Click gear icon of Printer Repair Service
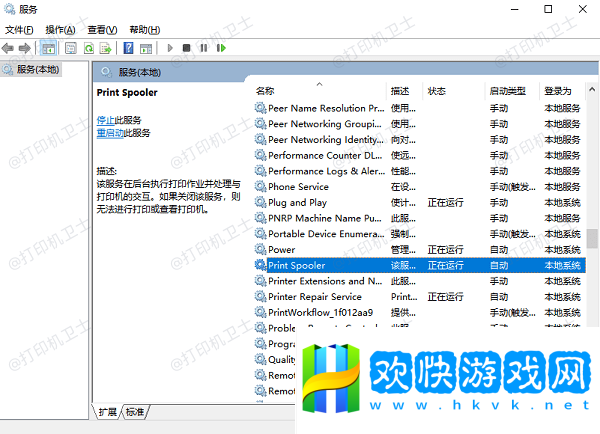Screen dimensions: 600x434 [x=261, y=296]
